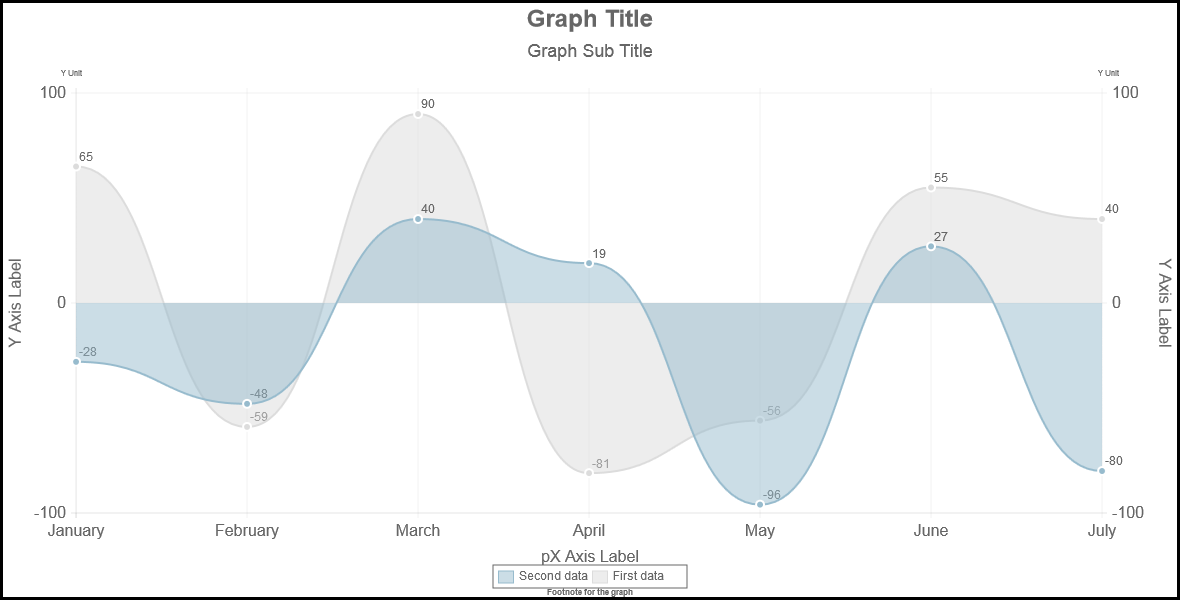
Task: Click the Second data legend color swatch
Action: coord(506,576)
